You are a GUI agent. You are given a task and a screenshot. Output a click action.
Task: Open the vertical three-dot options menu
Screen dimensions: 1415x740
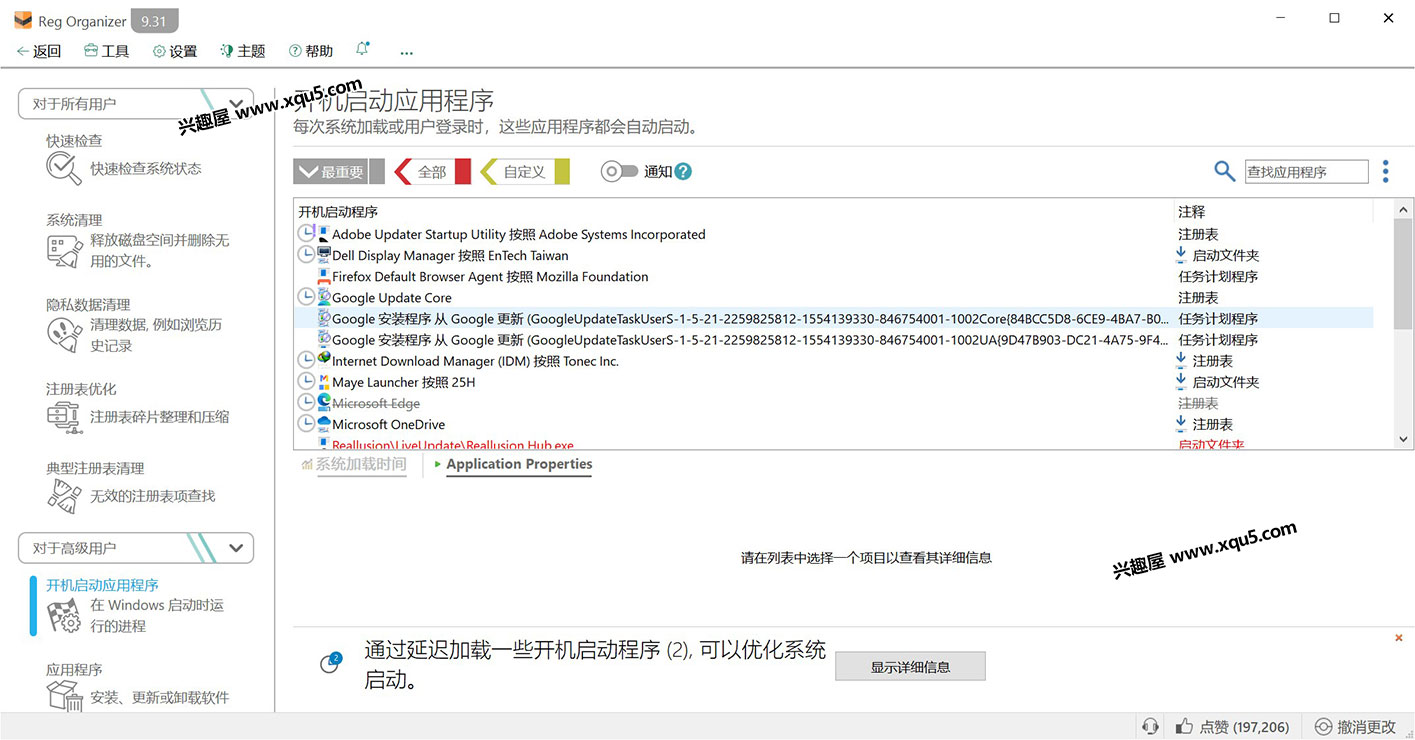(1385, 171)
